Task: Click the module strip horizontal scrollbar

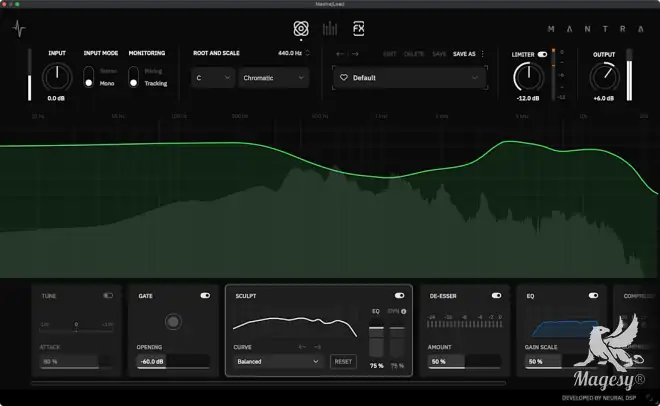Action: (269, 383)
